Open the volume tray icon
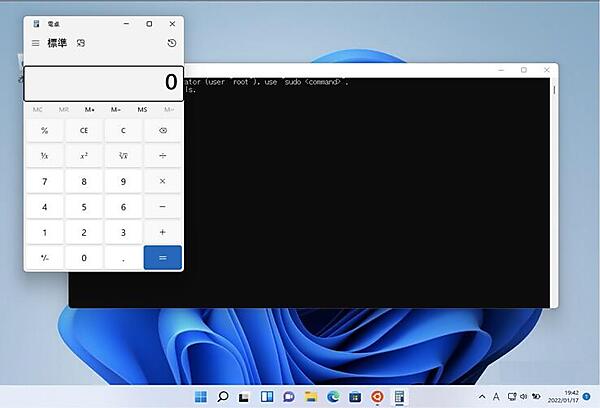The width and height of the screenshot is (600, 408). pyautogui.click(x=523, y=397)
